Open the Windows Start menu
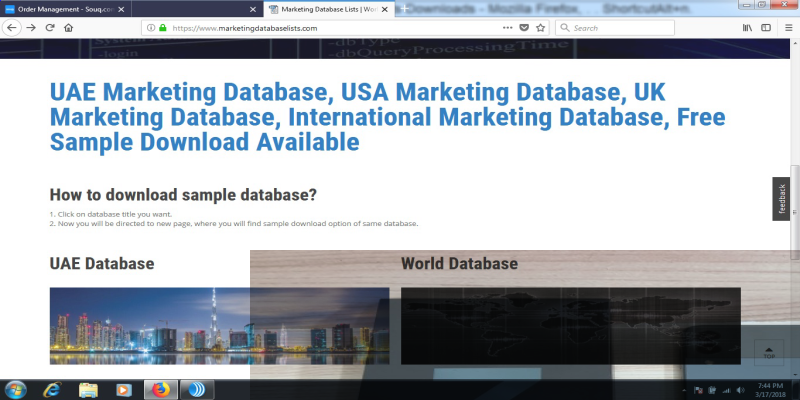 15,390
